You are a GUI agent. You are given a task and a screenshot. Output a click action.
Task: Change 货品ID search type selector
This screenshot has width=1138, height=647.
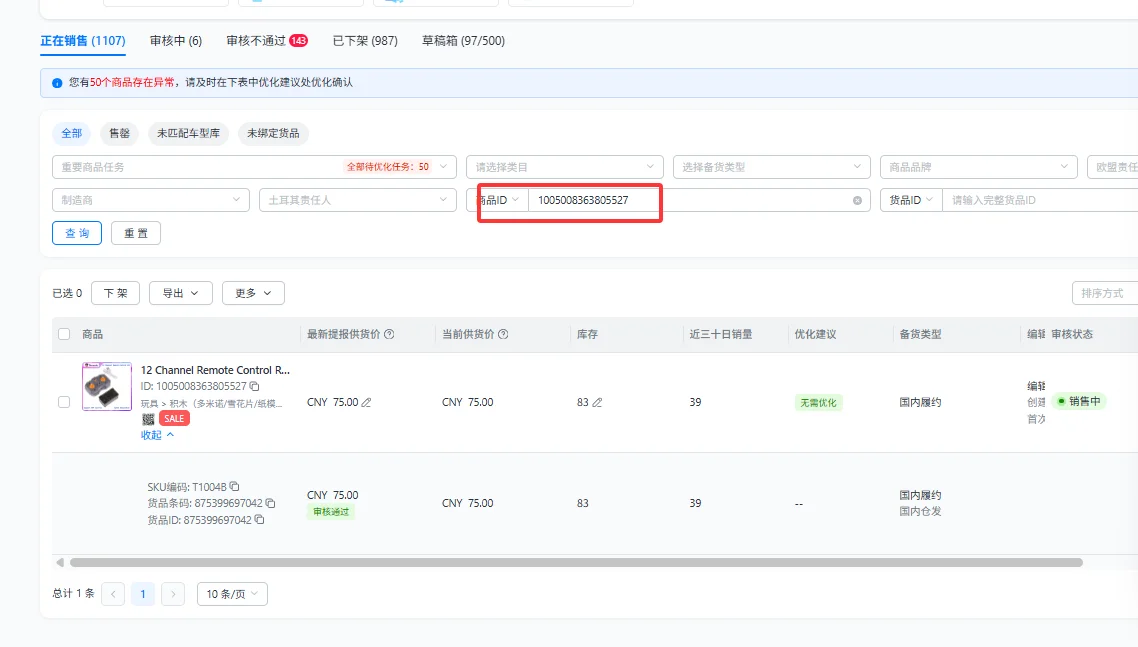point(912,200)
